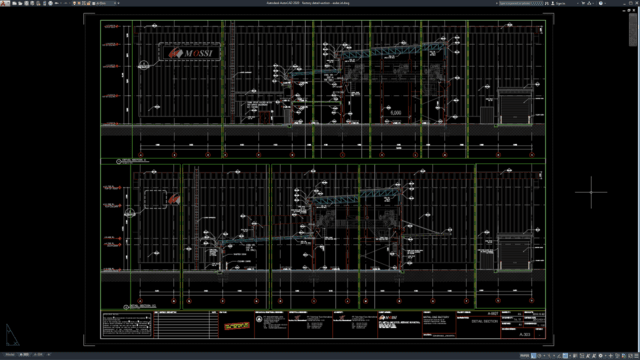Add a new layout with the plus tab

click(49, 354)
